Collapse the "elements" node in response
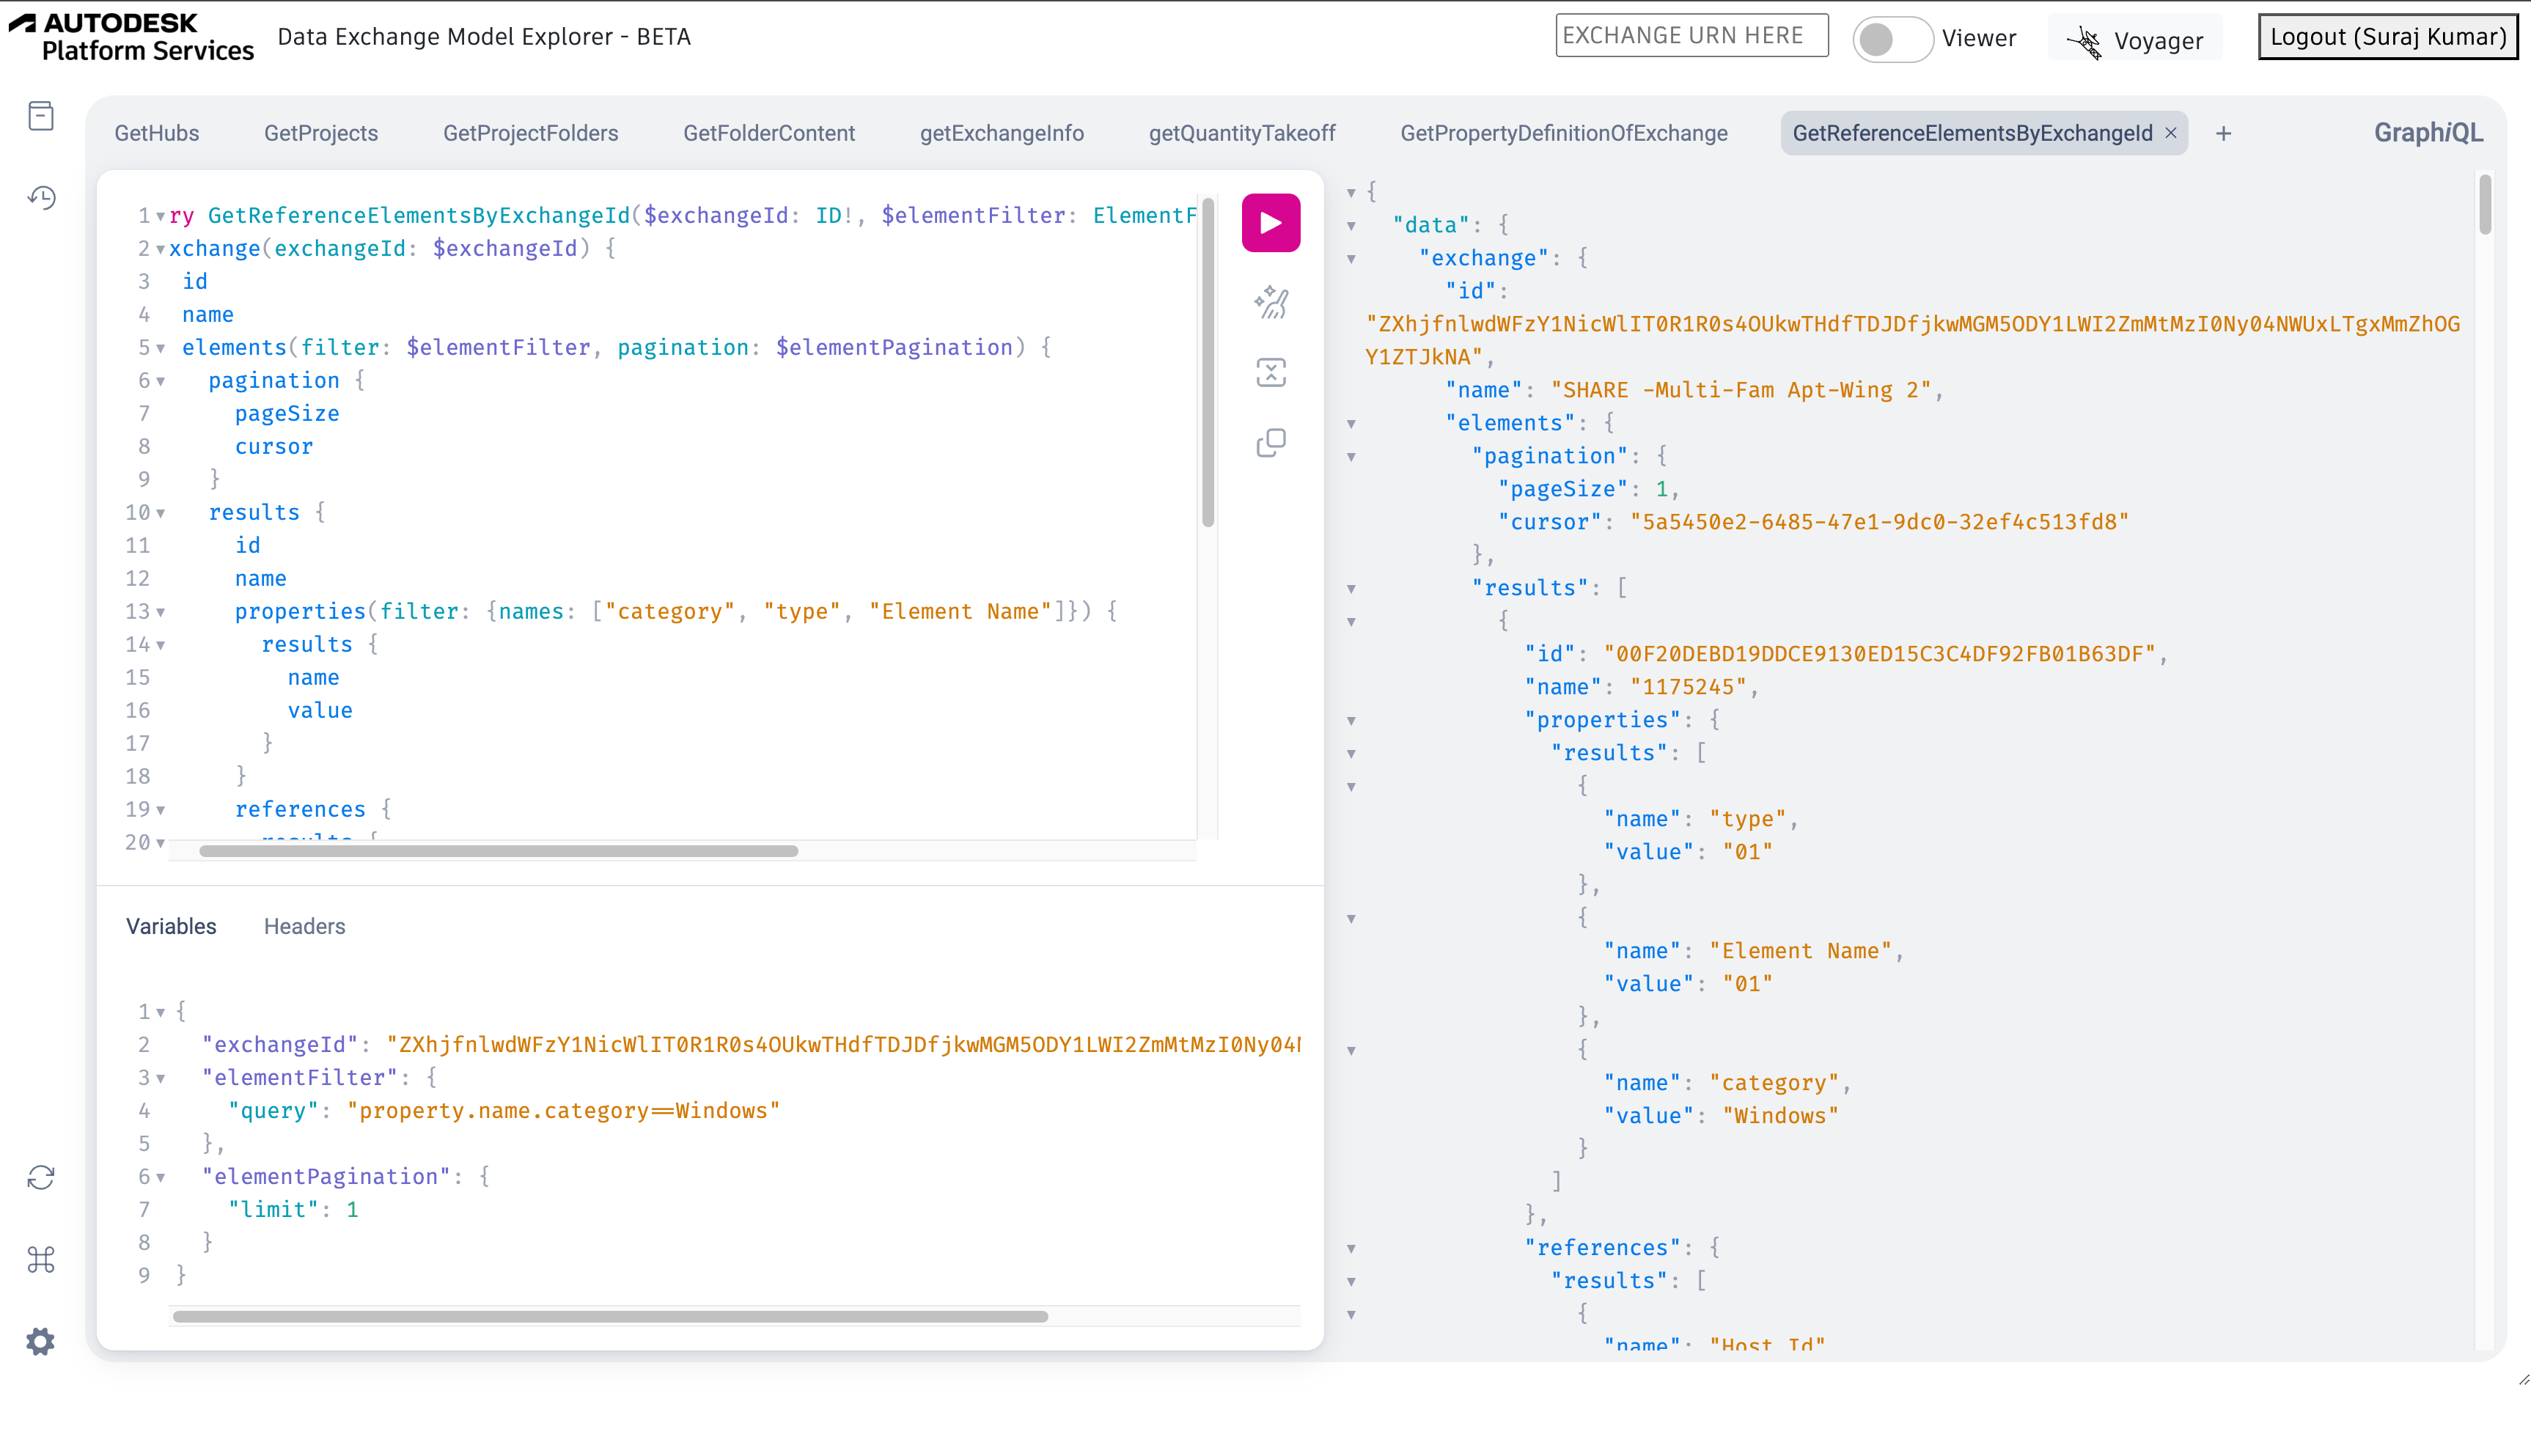Viewport: 2531px width, 1456px height. tap(1351, 424)
